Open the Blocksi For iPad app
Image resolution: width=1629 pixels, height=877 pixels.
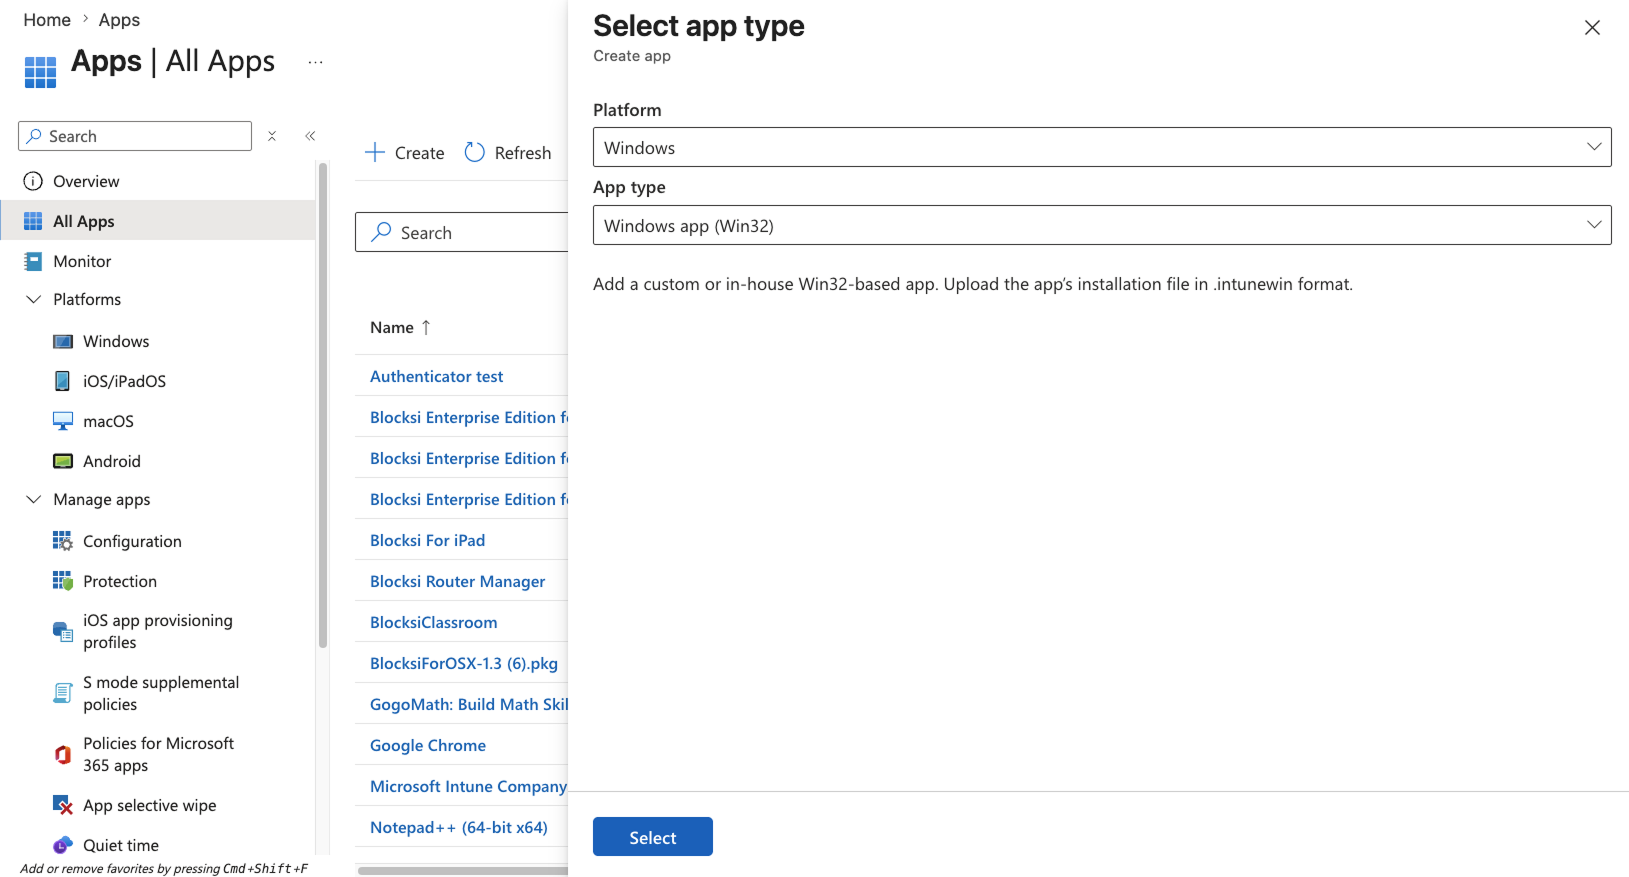427,540
